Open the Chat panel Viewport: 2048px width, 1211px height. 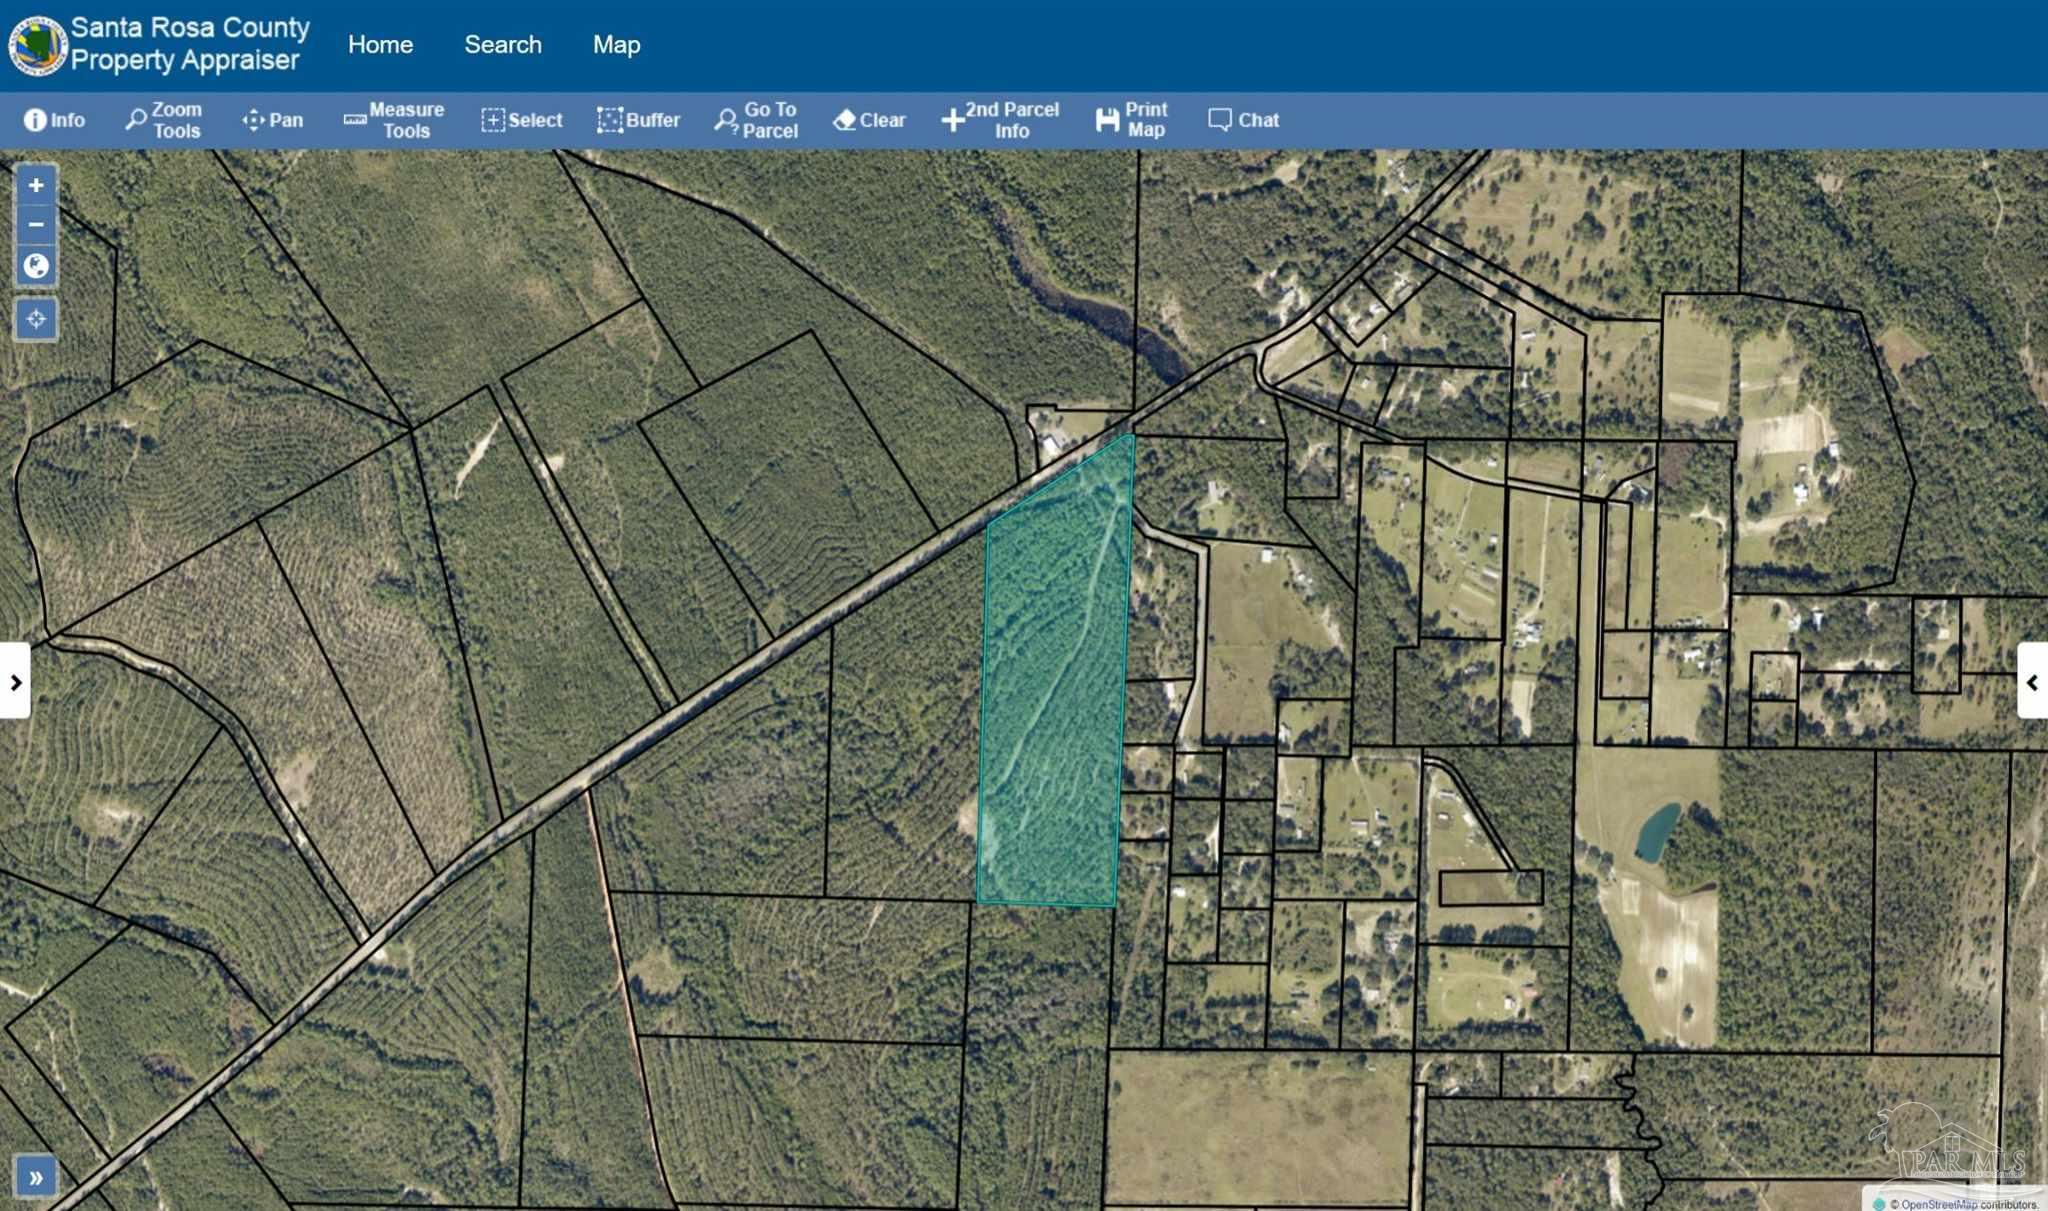pos(1242,120)
